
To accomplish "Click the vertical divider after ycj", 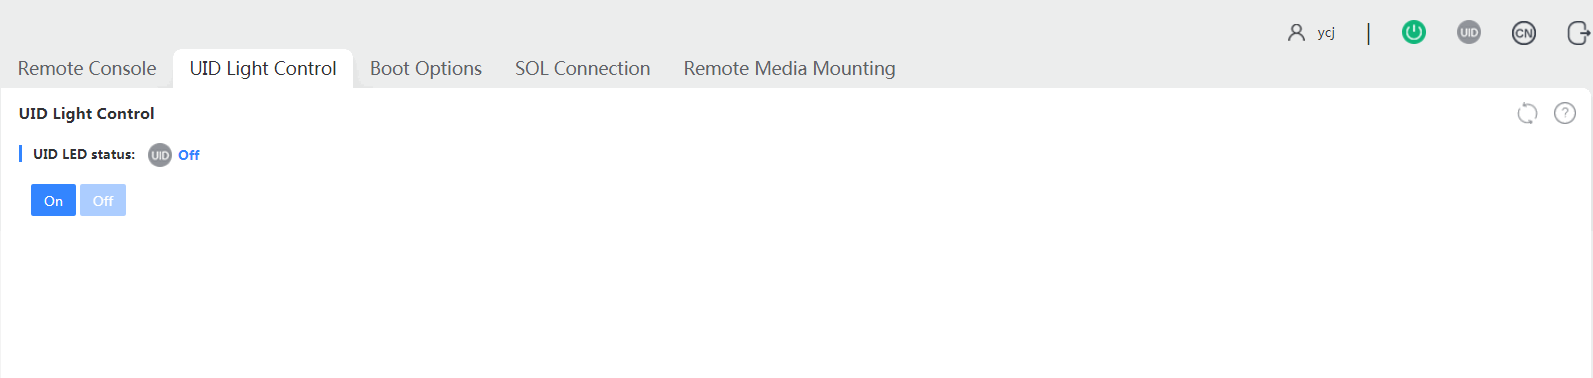I will 1368,34.
